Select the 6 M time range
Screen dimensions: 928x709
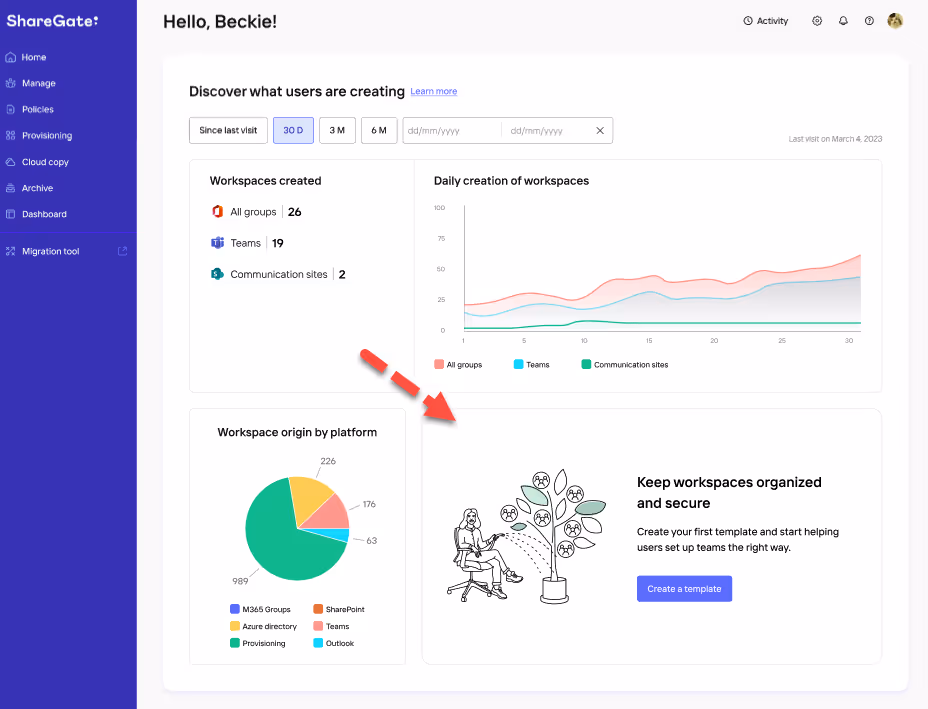(x=379, y=130)
